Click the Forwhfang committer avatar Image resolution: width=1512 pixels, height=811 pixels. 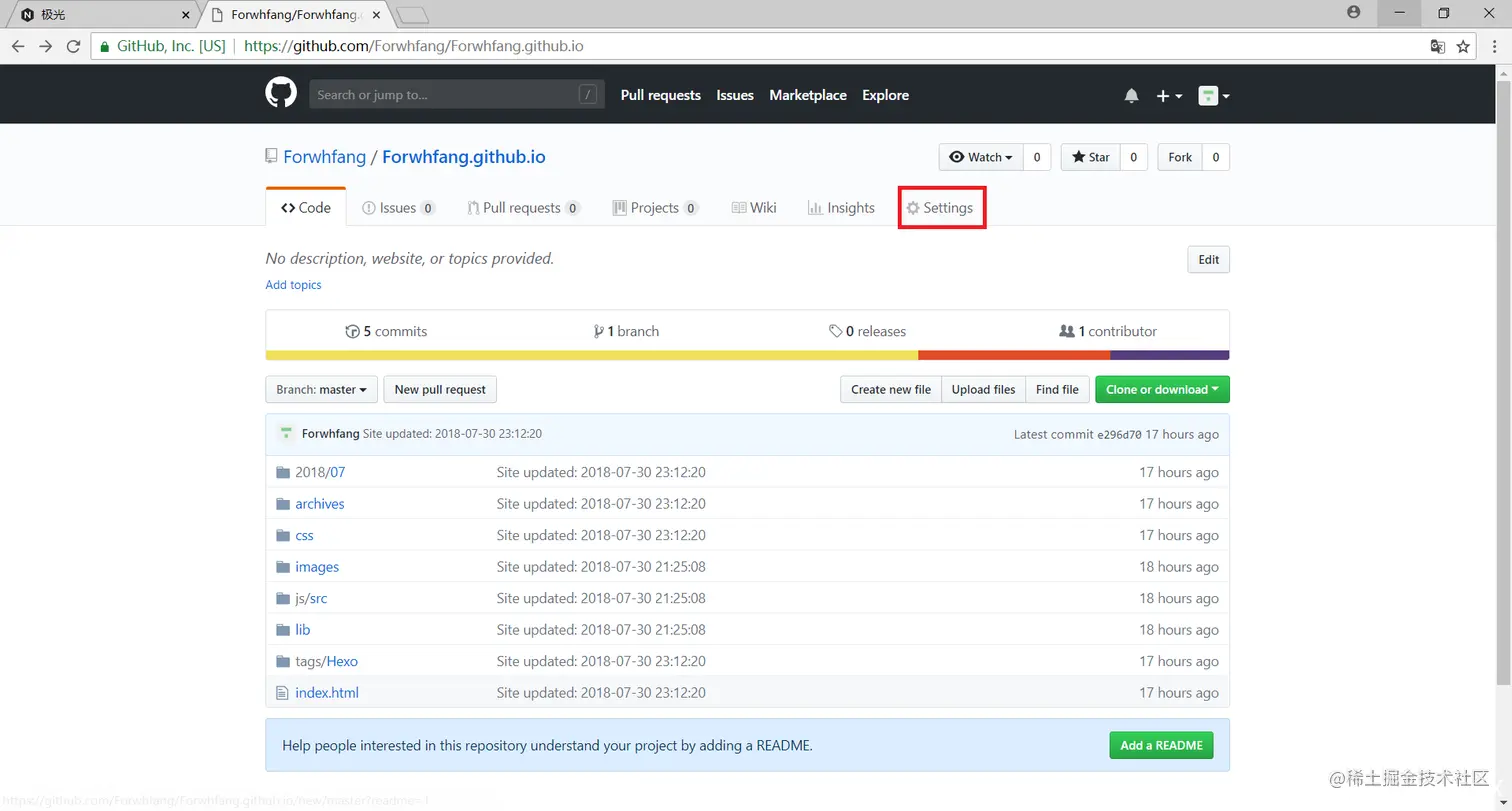(x=287, y=434)
